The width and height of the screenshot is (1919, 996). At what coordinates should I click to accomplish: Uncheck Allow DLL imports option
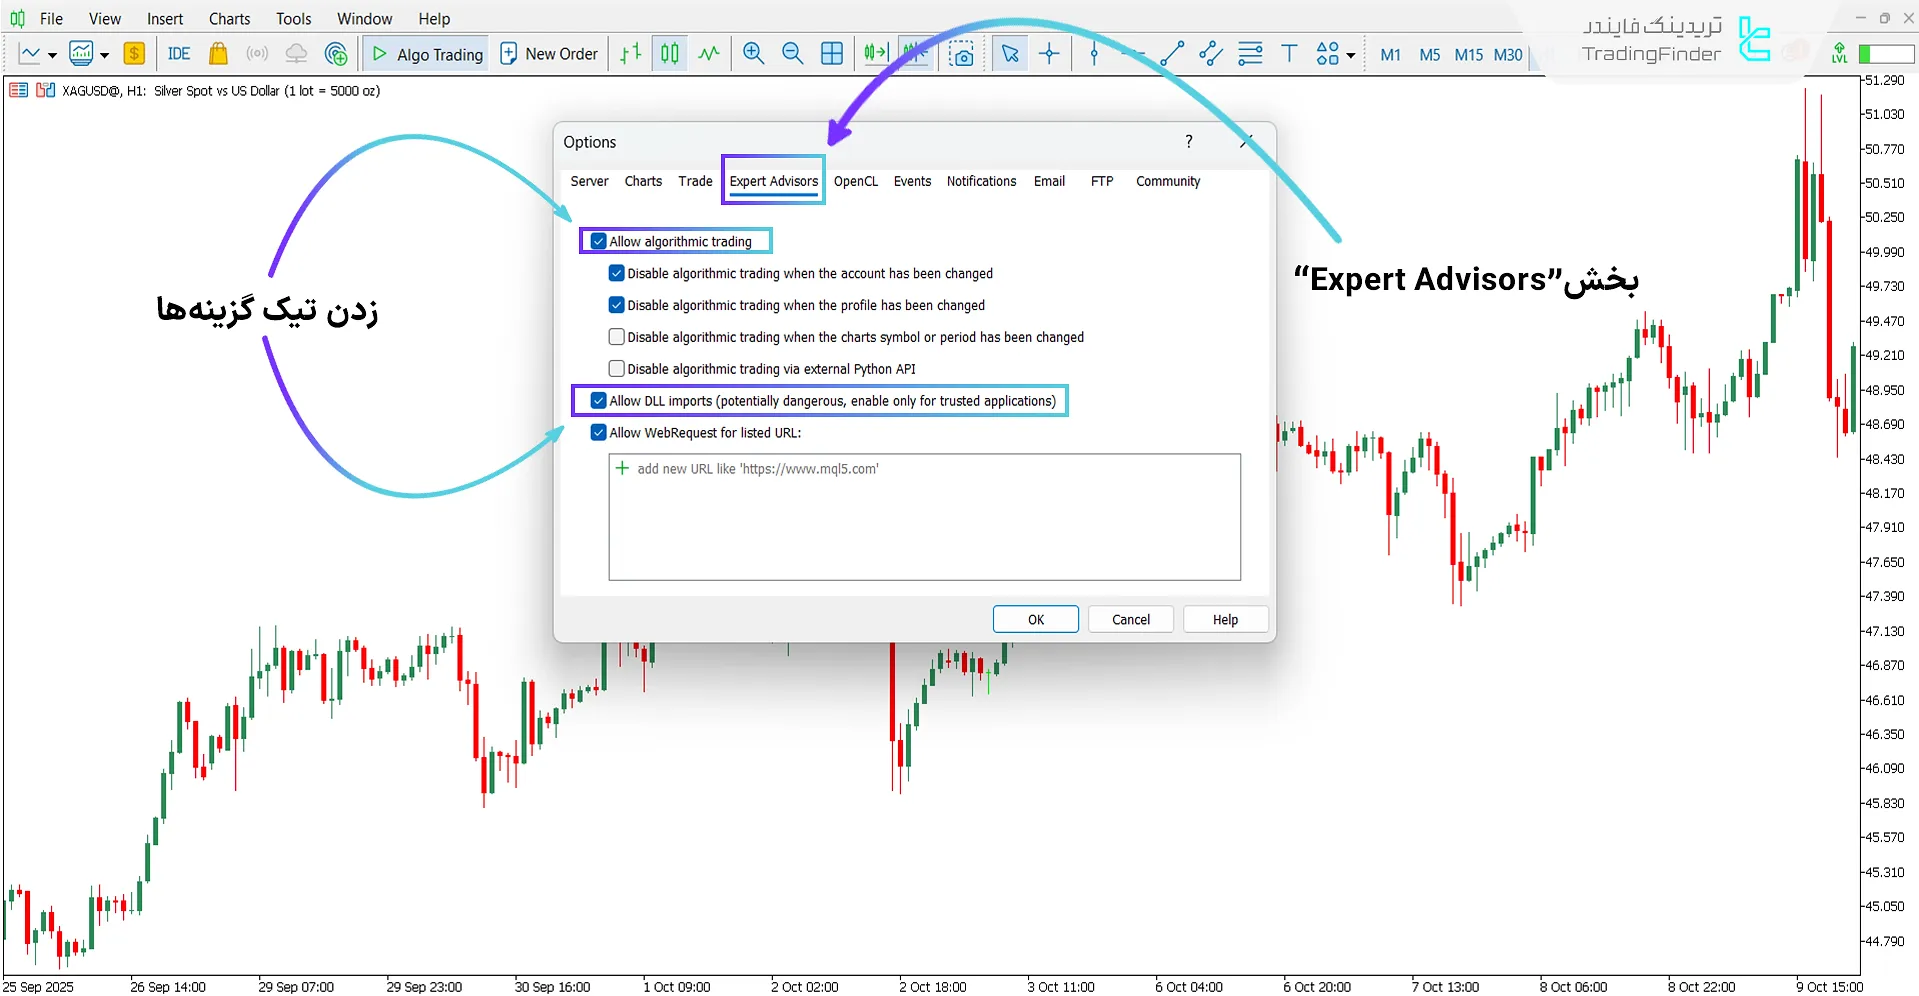pyautogui.click(x=599, y=401)
